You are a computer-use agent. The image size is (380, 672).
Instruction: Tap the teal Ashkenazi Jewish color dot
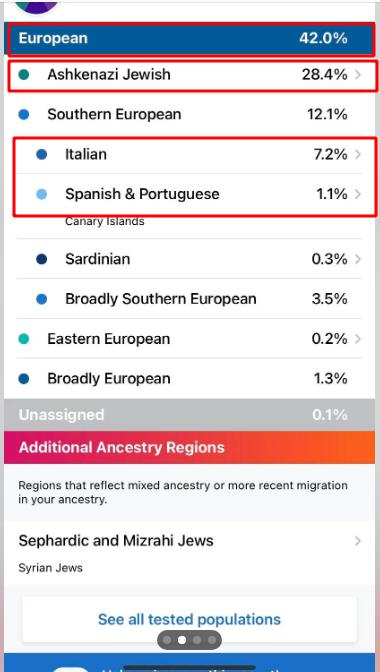[x=24, y=75]
